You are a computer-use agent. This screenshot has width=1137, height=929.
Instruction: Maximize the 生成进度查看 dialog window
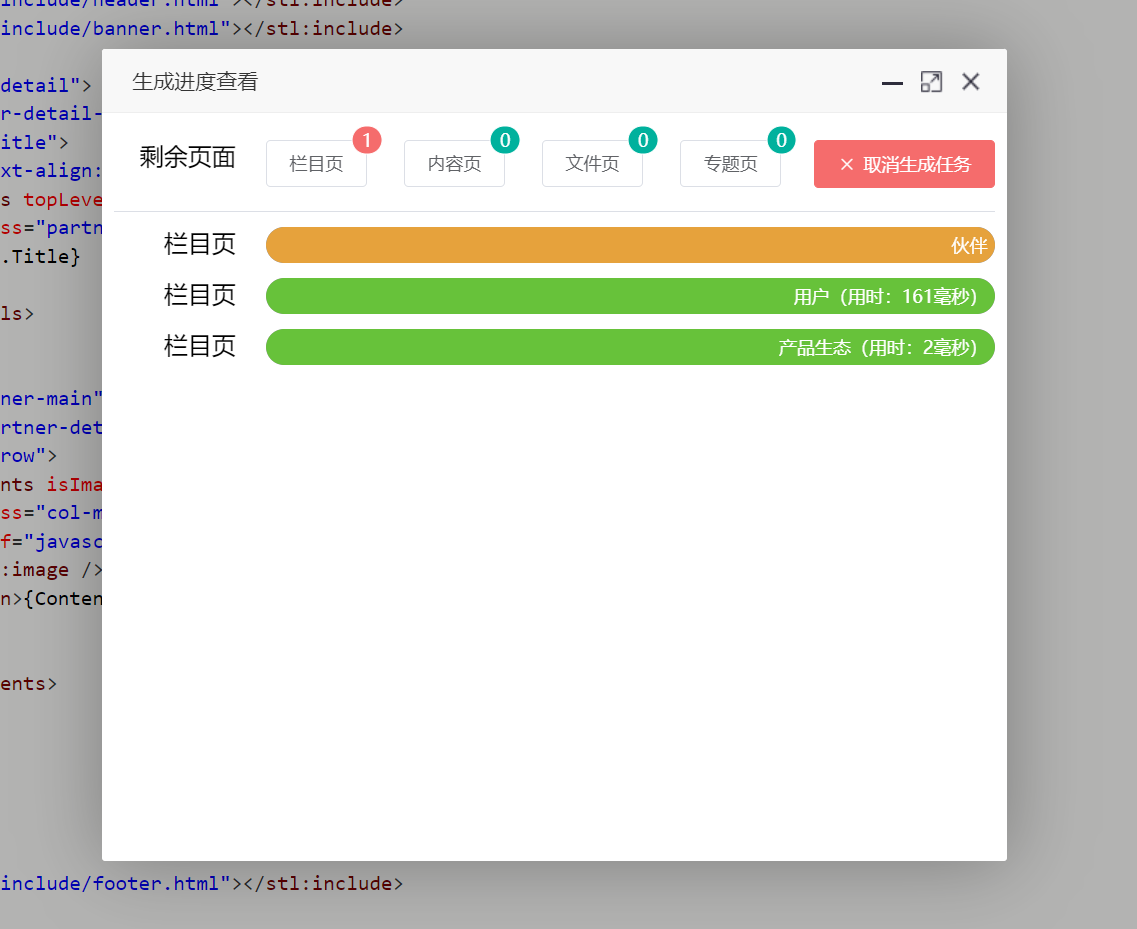click(931, 82)
